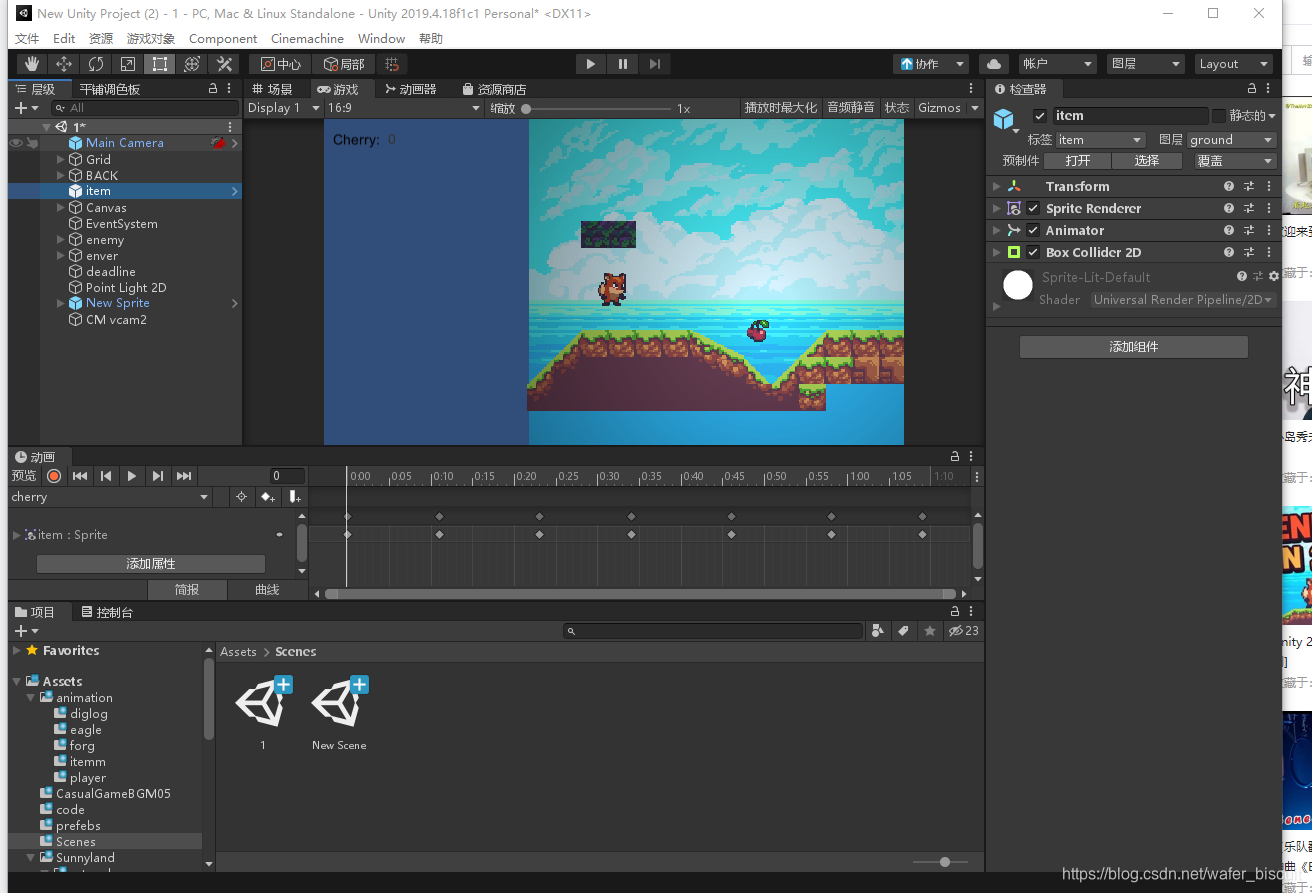The image size is (1312, 893).
Task: Open the layer ground dropdown
Action: [x=1231, y=140]
